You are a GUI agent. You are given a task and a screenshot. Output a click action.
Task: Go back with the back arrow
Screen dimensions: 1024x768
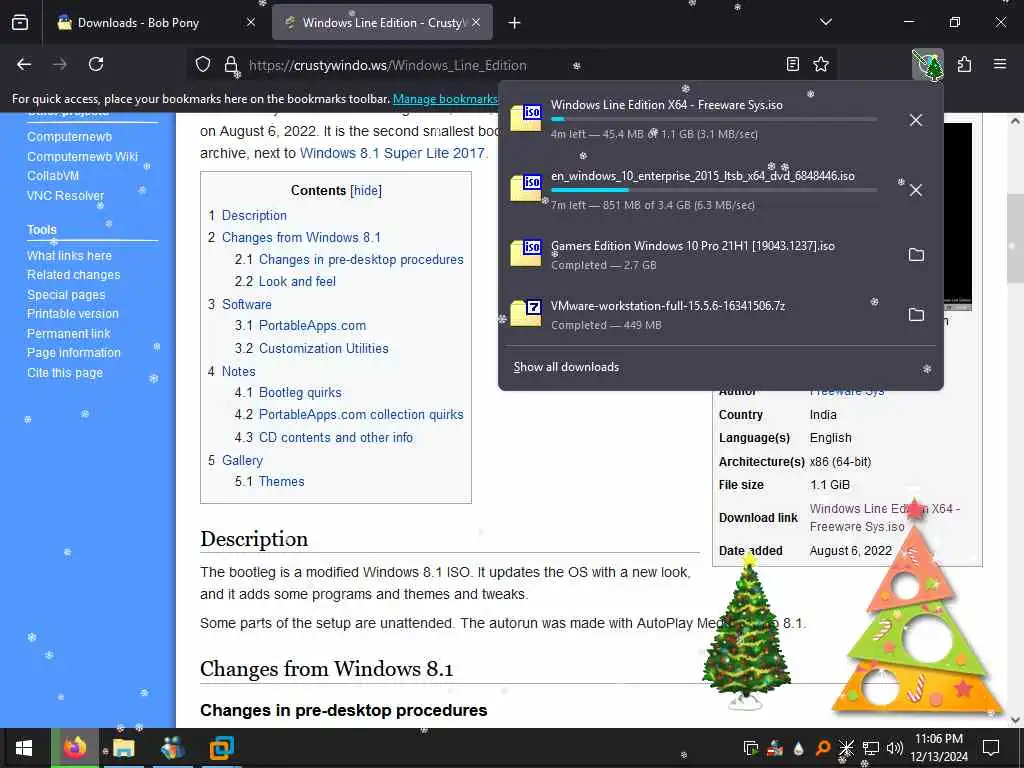(x=24, y=64)
